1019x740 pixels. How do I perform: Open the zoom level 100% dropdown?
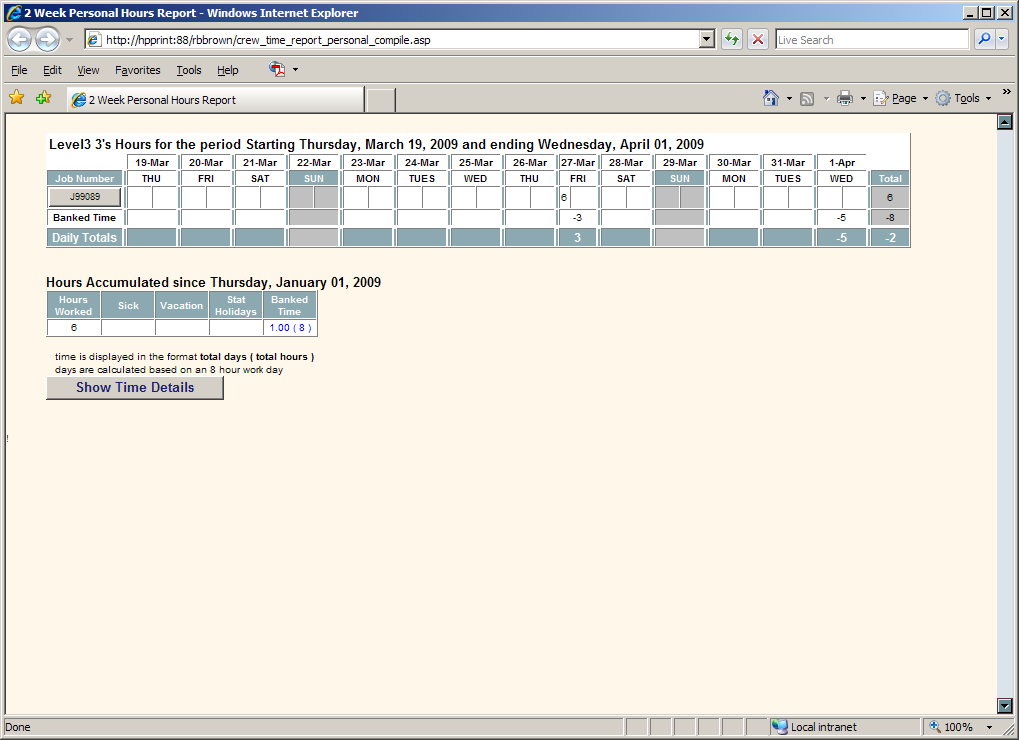[989, 727]
